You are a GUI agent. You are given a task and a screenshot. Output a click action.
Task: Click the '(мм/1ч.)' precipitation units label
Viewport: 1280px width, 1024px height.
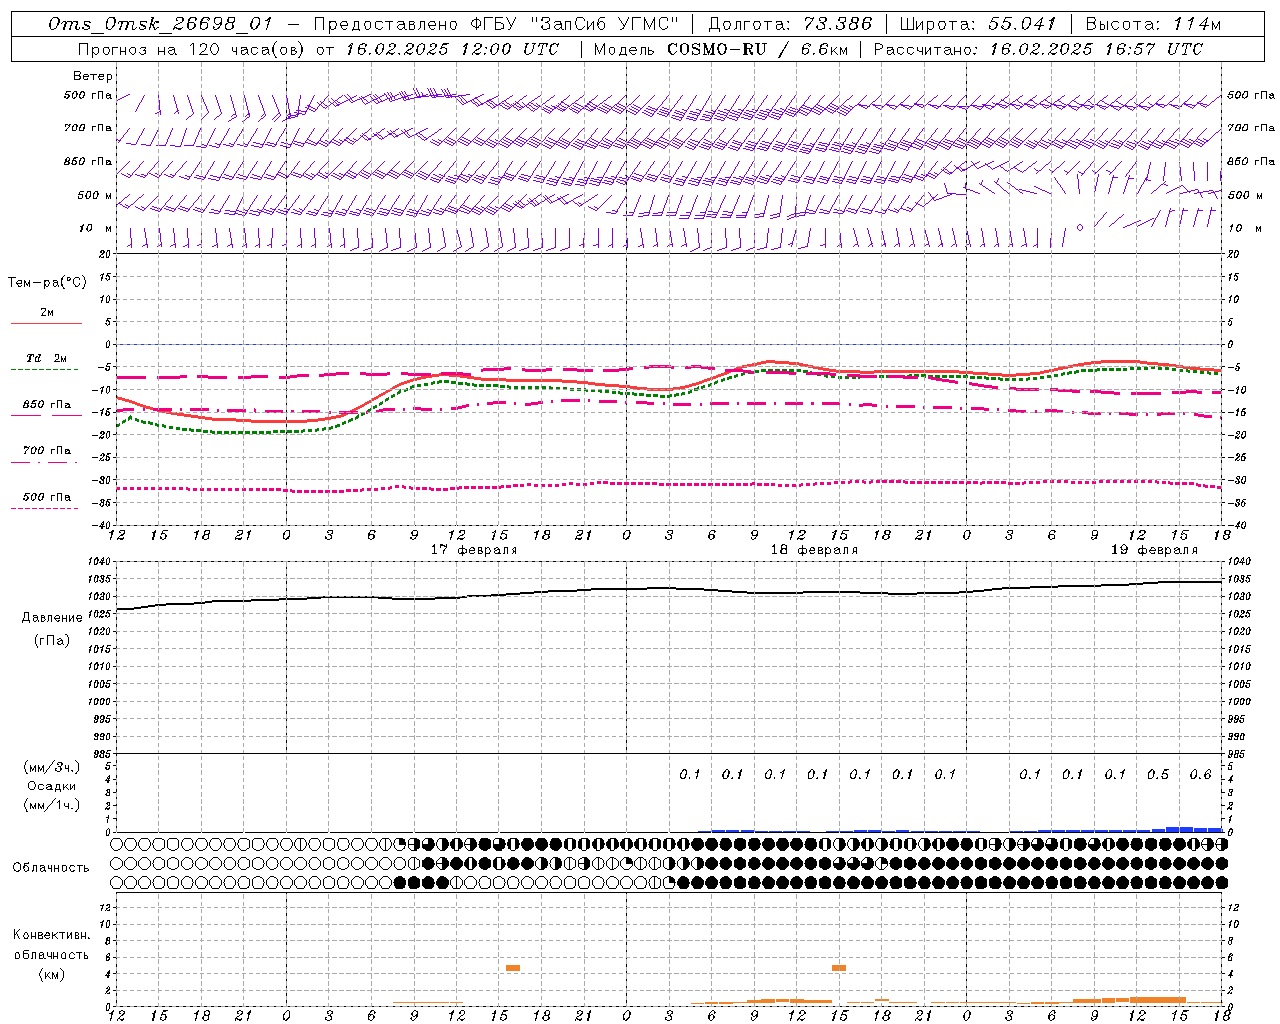(52, 805)
